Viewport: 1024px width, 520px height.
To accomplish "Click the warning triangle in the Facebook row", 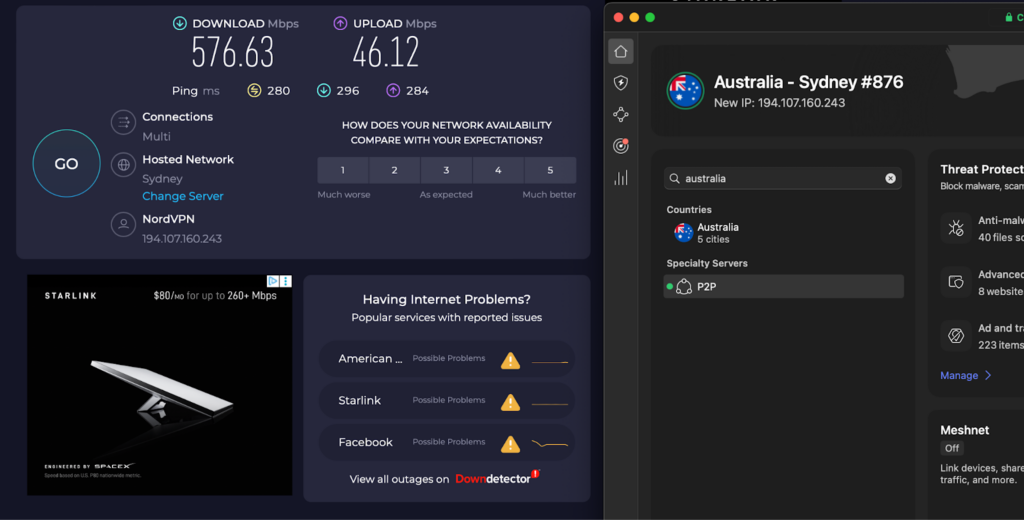I will click(x=510, y=444).
